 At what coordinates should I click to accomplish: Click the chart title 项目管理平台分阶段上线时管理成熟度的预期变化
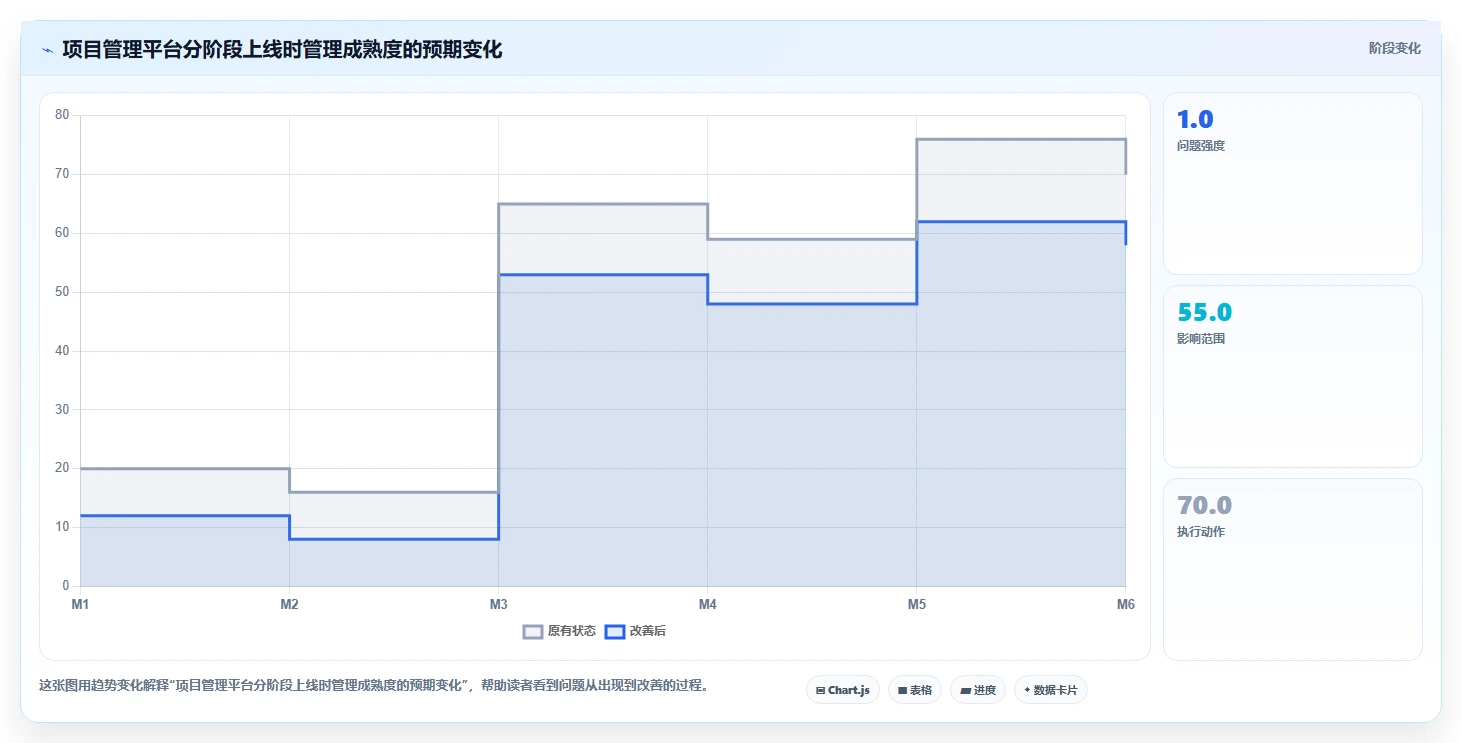(282, 49)
